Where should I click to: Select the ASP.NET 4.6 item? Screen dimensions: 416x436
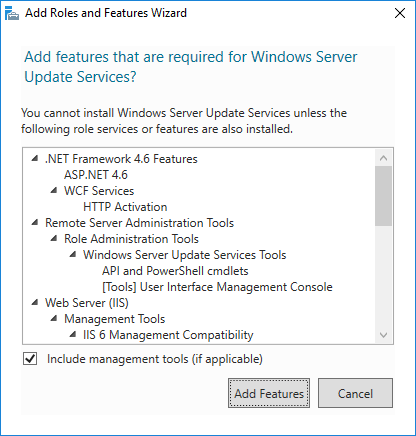click(x=96, y=175)
